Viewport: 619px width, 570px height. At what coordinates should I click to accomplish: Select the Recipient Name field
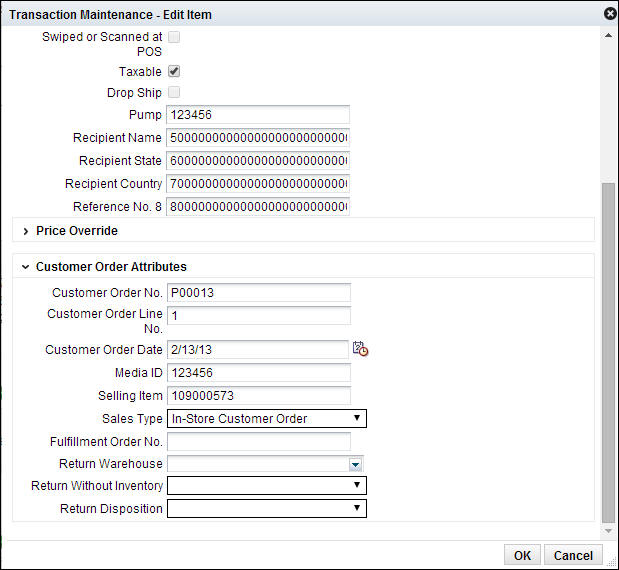tap(258, 138)
